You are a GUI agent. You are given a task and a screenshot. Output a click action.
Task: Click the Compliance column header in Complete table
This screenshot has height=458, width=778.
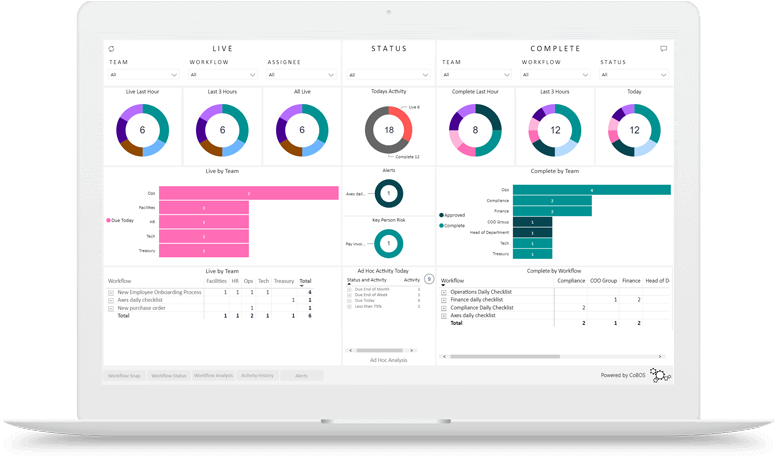click(571, 280)
